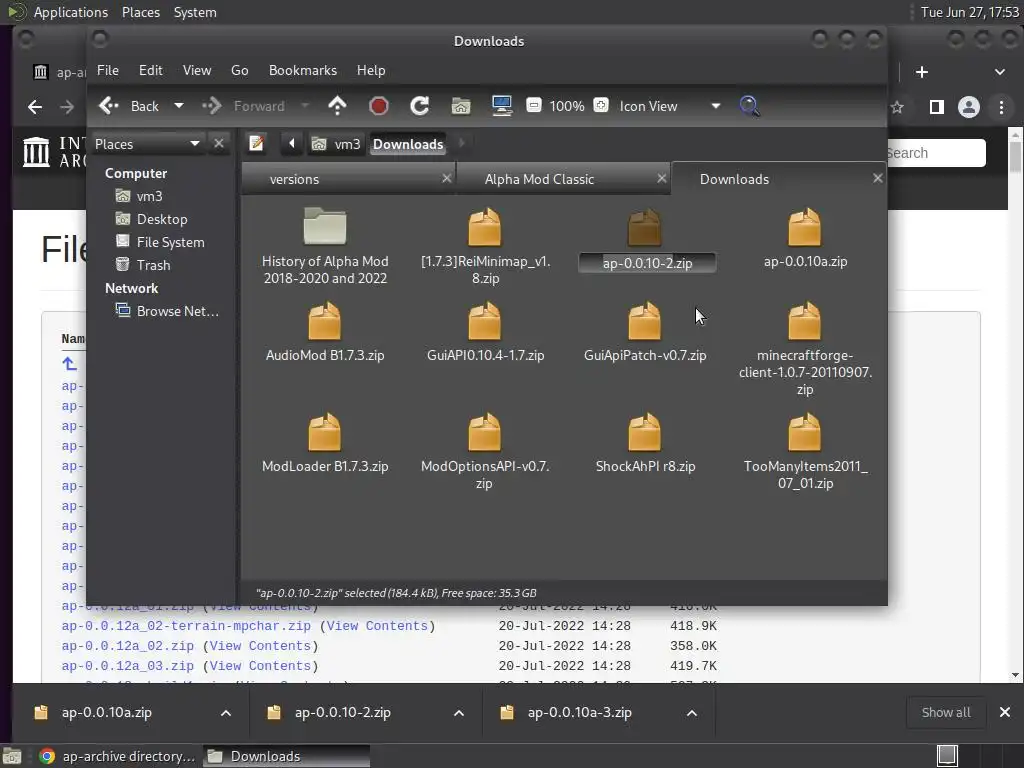Close the versions tab
This screenshot has width=1024, height=768.
pyautogui.click(x=447, y=178)
